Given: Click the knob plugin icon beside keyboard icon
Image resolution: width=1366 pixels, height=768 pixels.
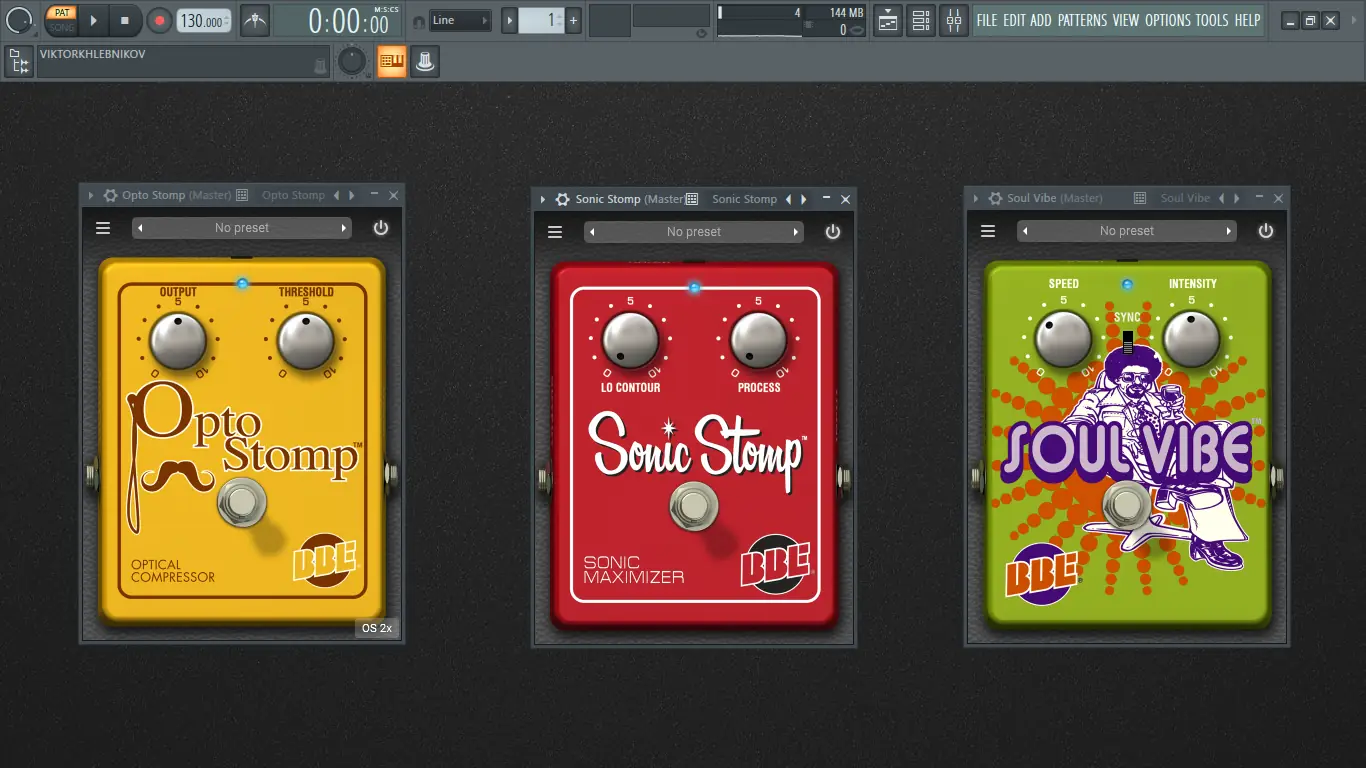Looking at the screenshot, I should click(x=425, y=62).
